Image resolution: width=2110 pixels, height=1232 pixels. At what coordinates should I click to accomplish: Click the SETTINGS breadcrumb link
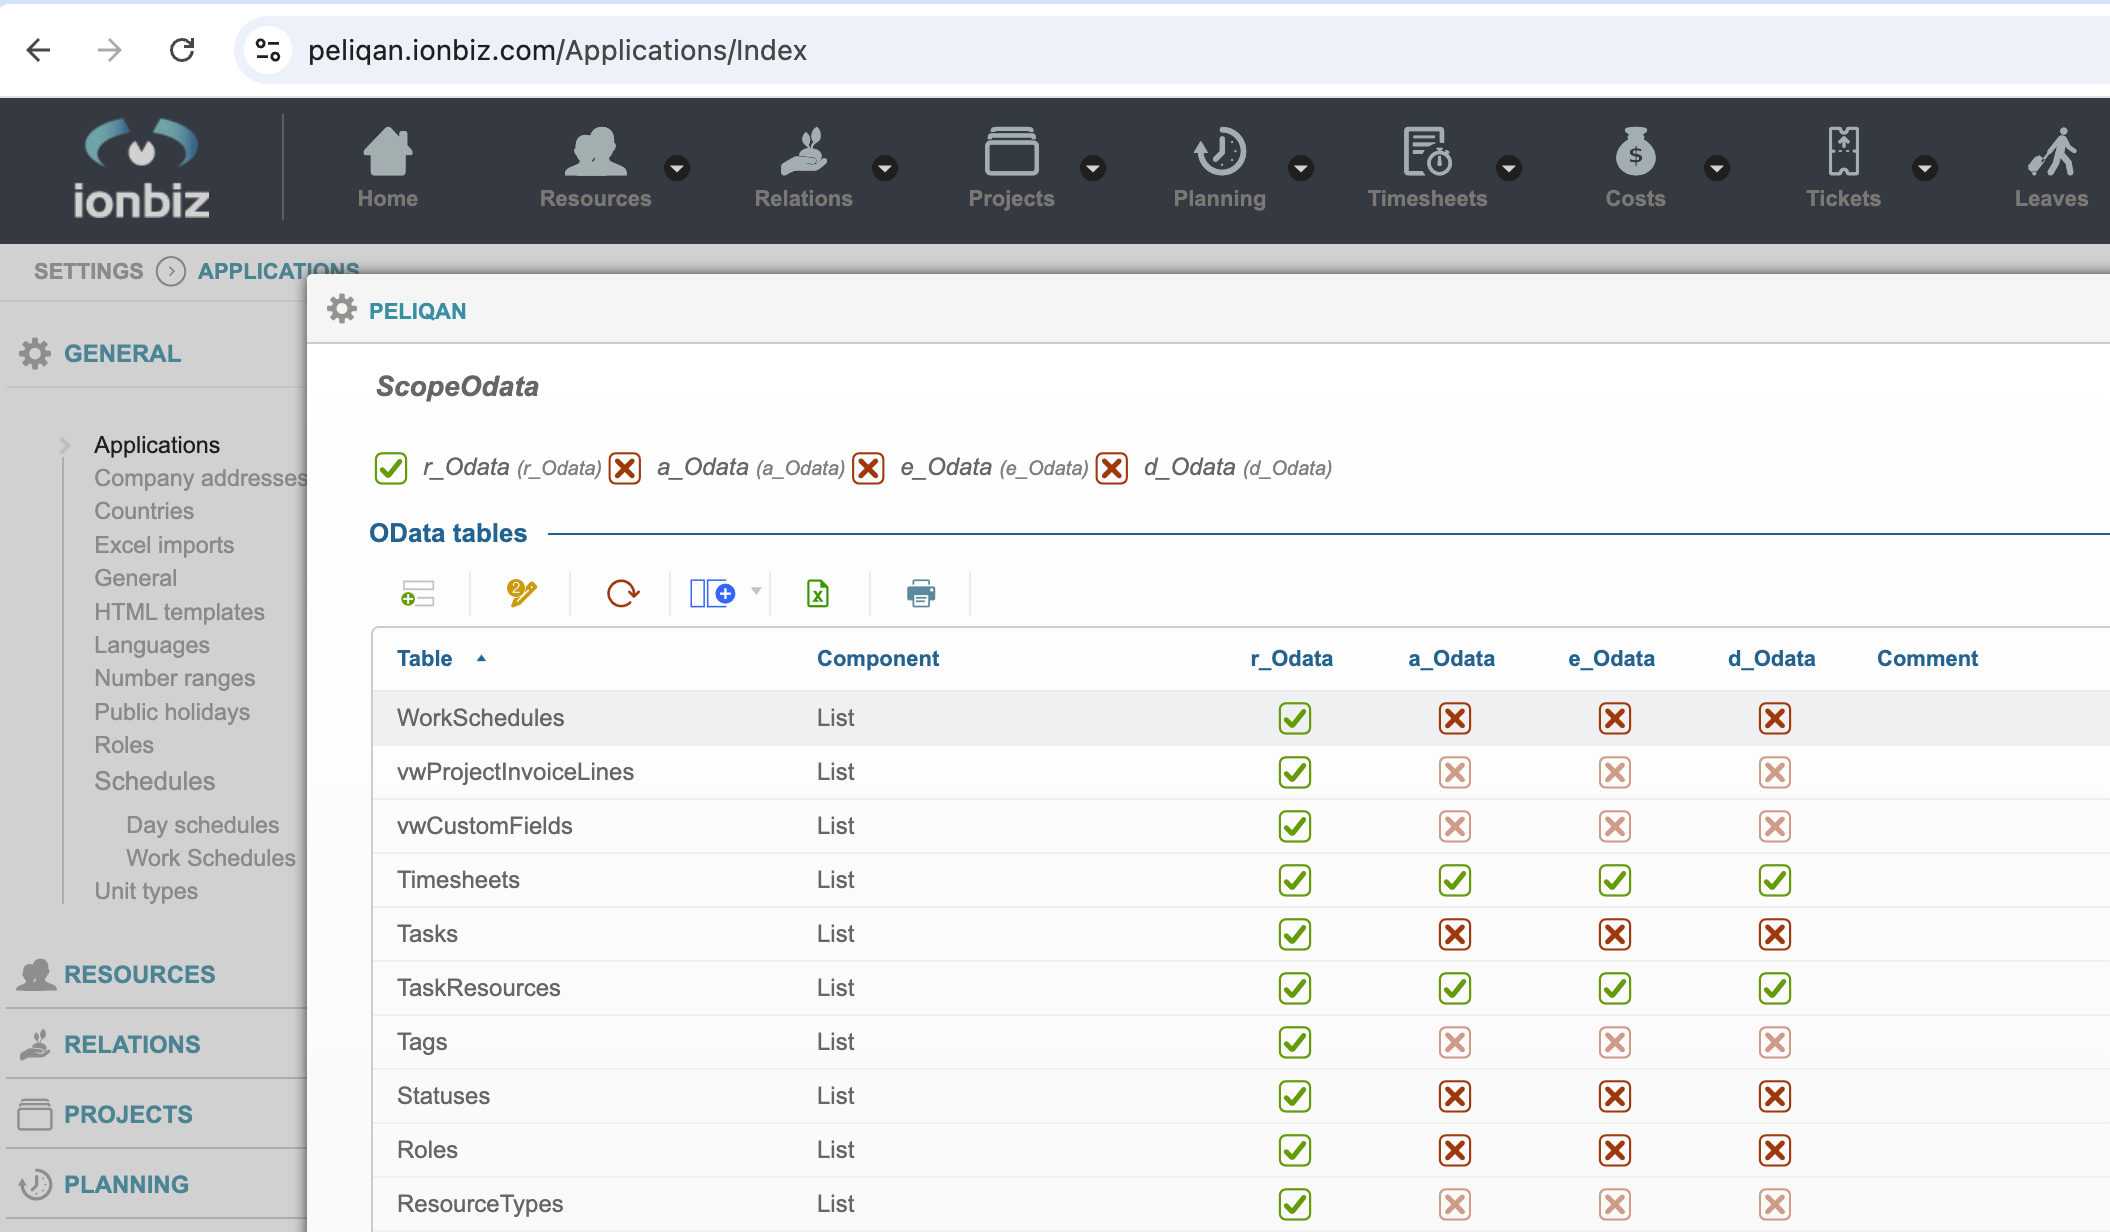pos(88,271)
